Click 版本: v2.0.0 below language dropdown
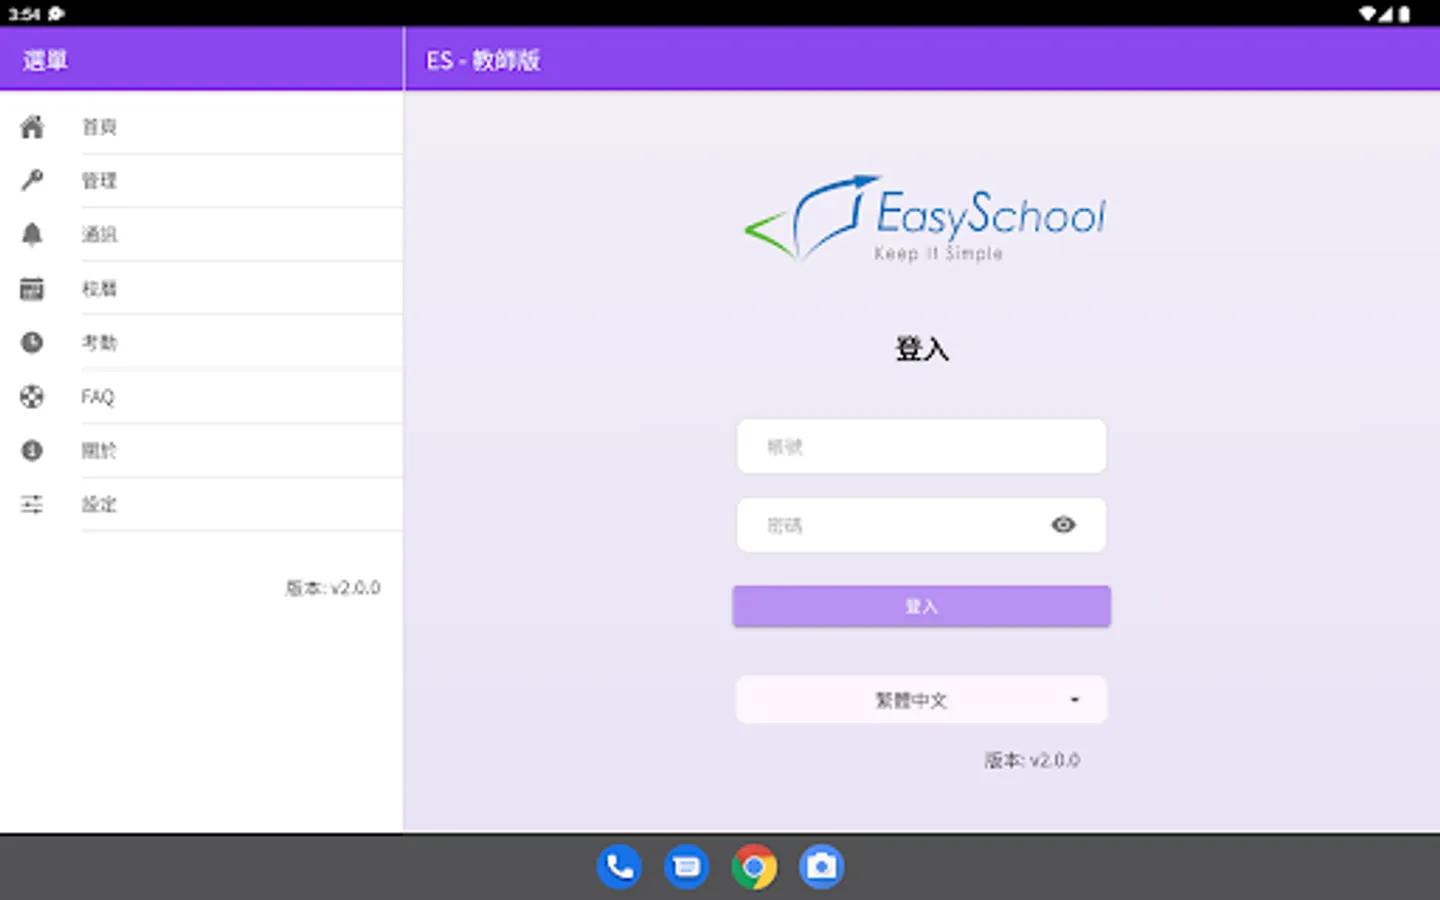The image size is (1440, 900). coord(1032,760)
